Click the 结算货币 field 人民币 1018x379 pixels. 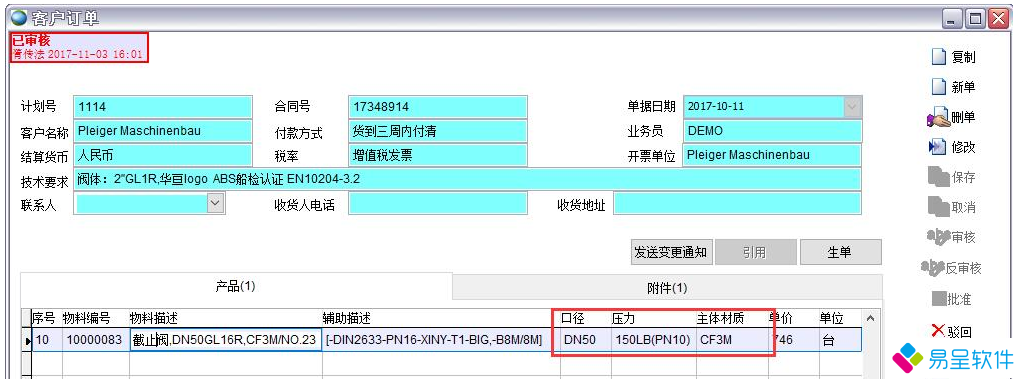click(162, 155)
